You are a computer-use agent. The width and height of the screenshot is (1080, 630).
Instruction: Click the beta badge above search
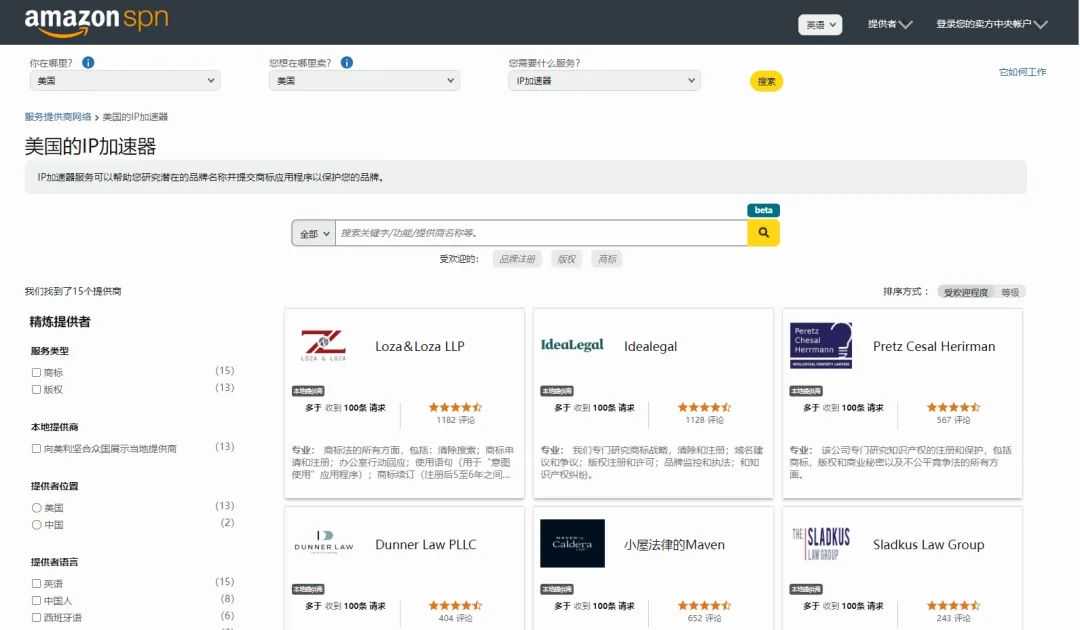tap(763, 210)
